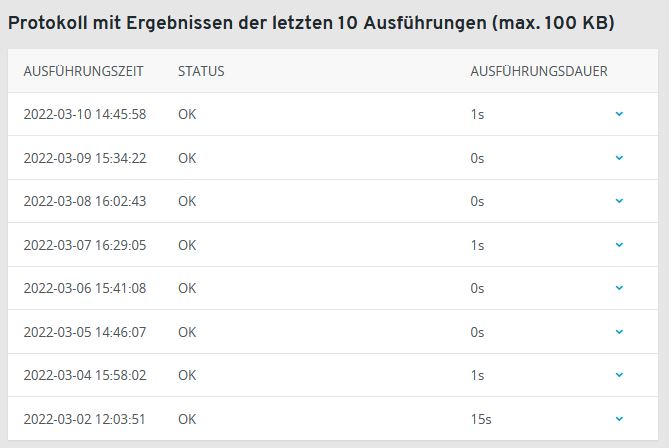The image size is (669, 448).
Task: Expand the 2022-03-05 14:46:07 log entry
Action: (x=619, y=332)
